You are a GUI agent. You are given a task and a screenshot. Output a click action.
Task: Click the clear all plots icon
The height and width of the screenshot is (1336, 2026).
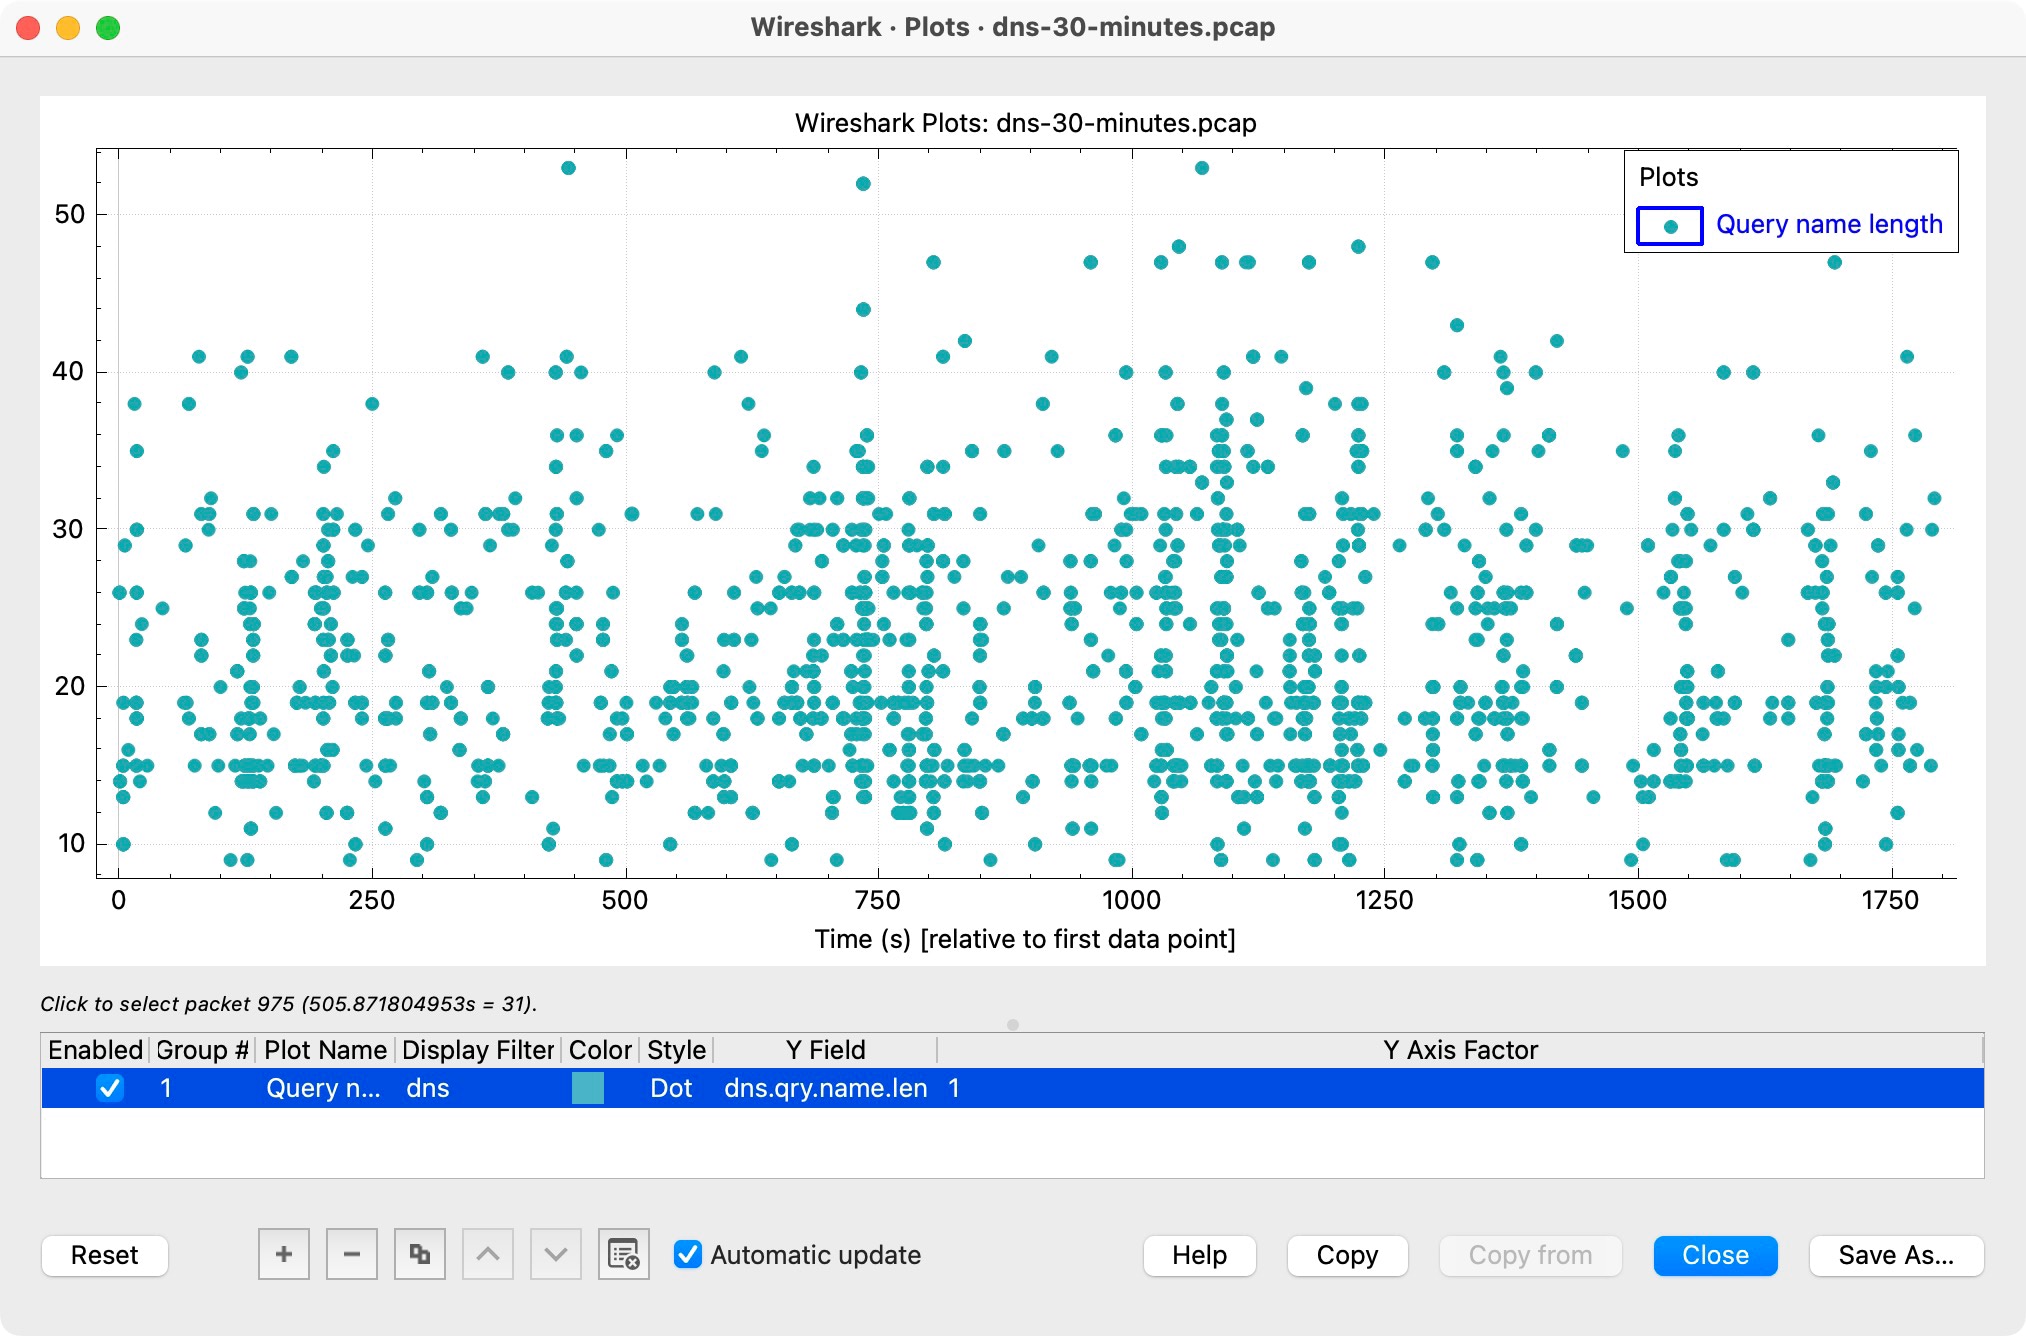coord(623,1254)
